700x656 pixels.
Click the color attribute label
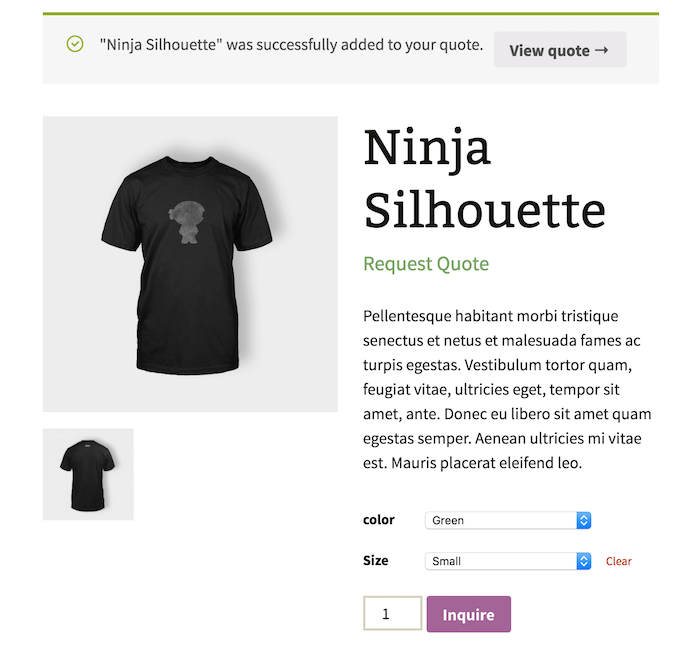(x=379, y=520)
